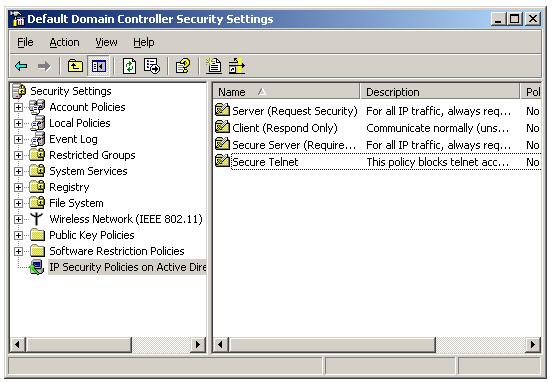Open the File menu
This screenshot has width=552, height=383.
pyautogui.click(x=25, y=42)
